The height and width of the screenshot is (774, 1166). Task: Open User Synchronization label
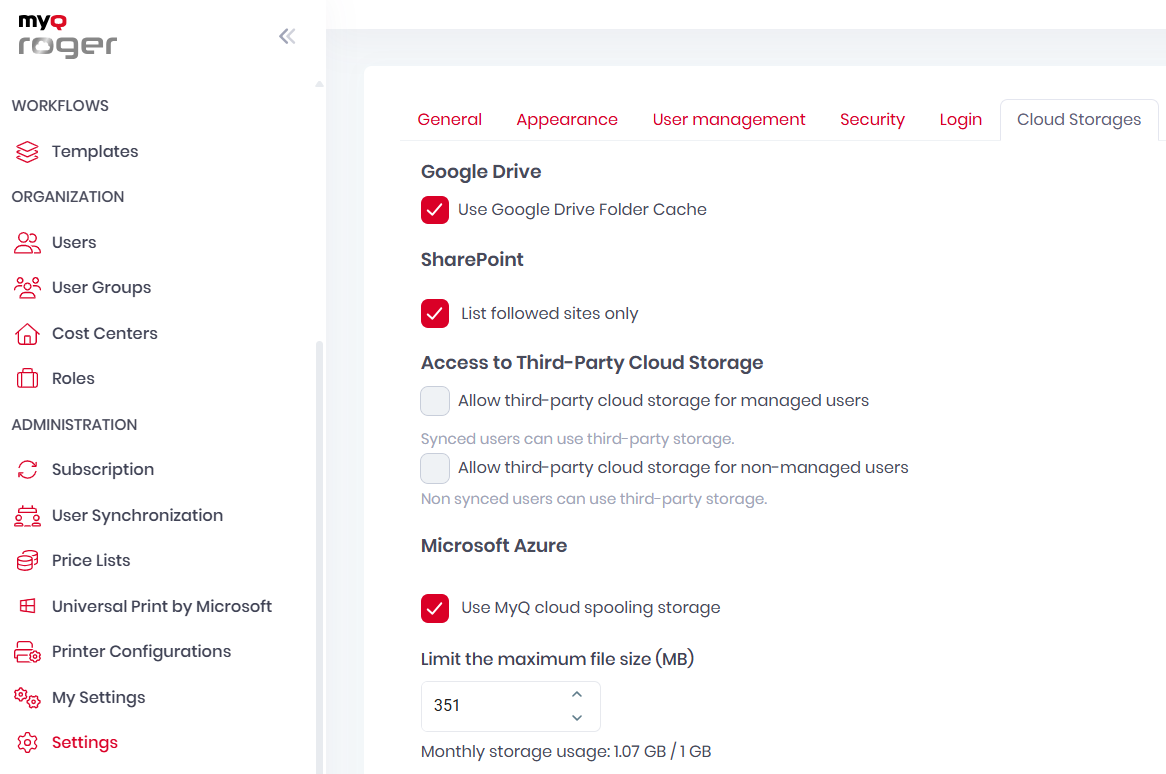pos(138,515)
